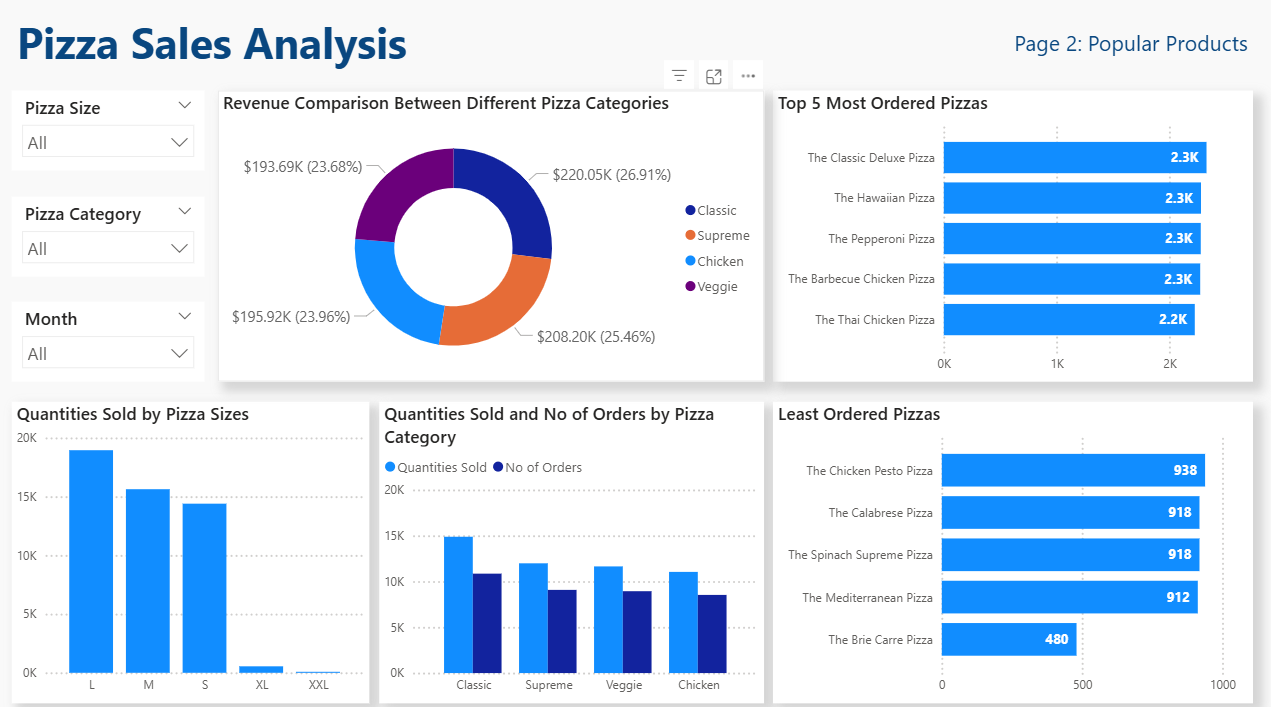Open the Pizza Category All dropdown
1271x707 pixels.
tap(108, 249)
